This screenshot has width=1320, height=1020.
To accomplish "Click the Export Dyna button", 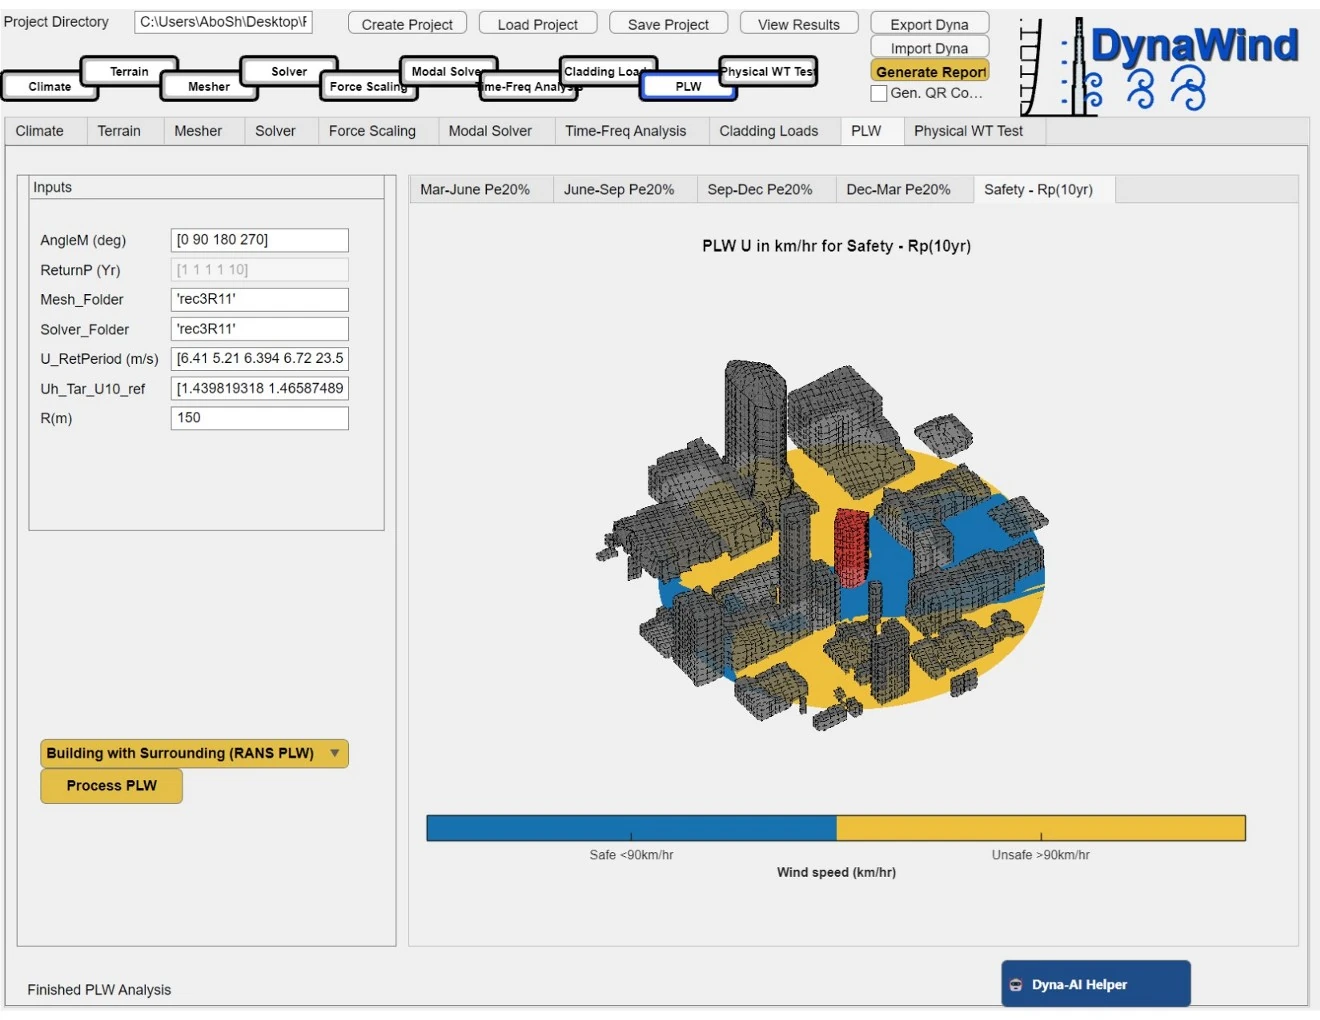I will coord(928,22).
